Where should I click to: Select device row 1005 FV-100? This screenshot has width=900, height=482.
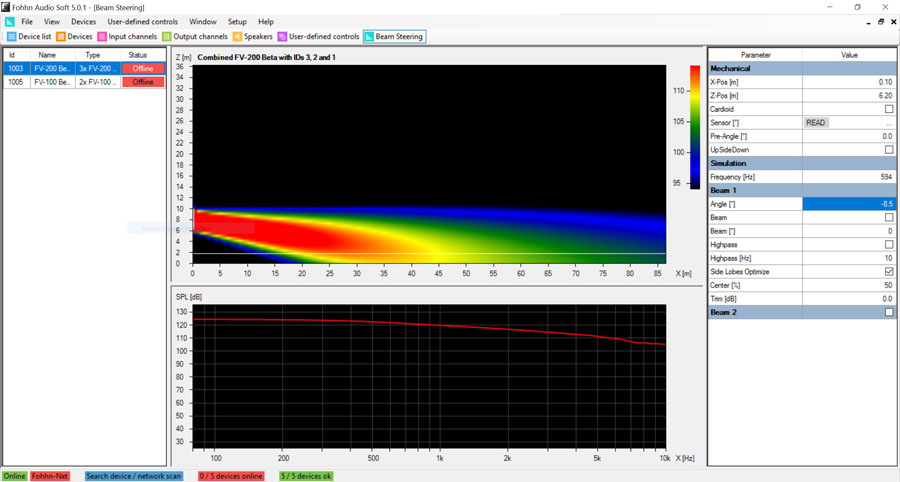84,82
